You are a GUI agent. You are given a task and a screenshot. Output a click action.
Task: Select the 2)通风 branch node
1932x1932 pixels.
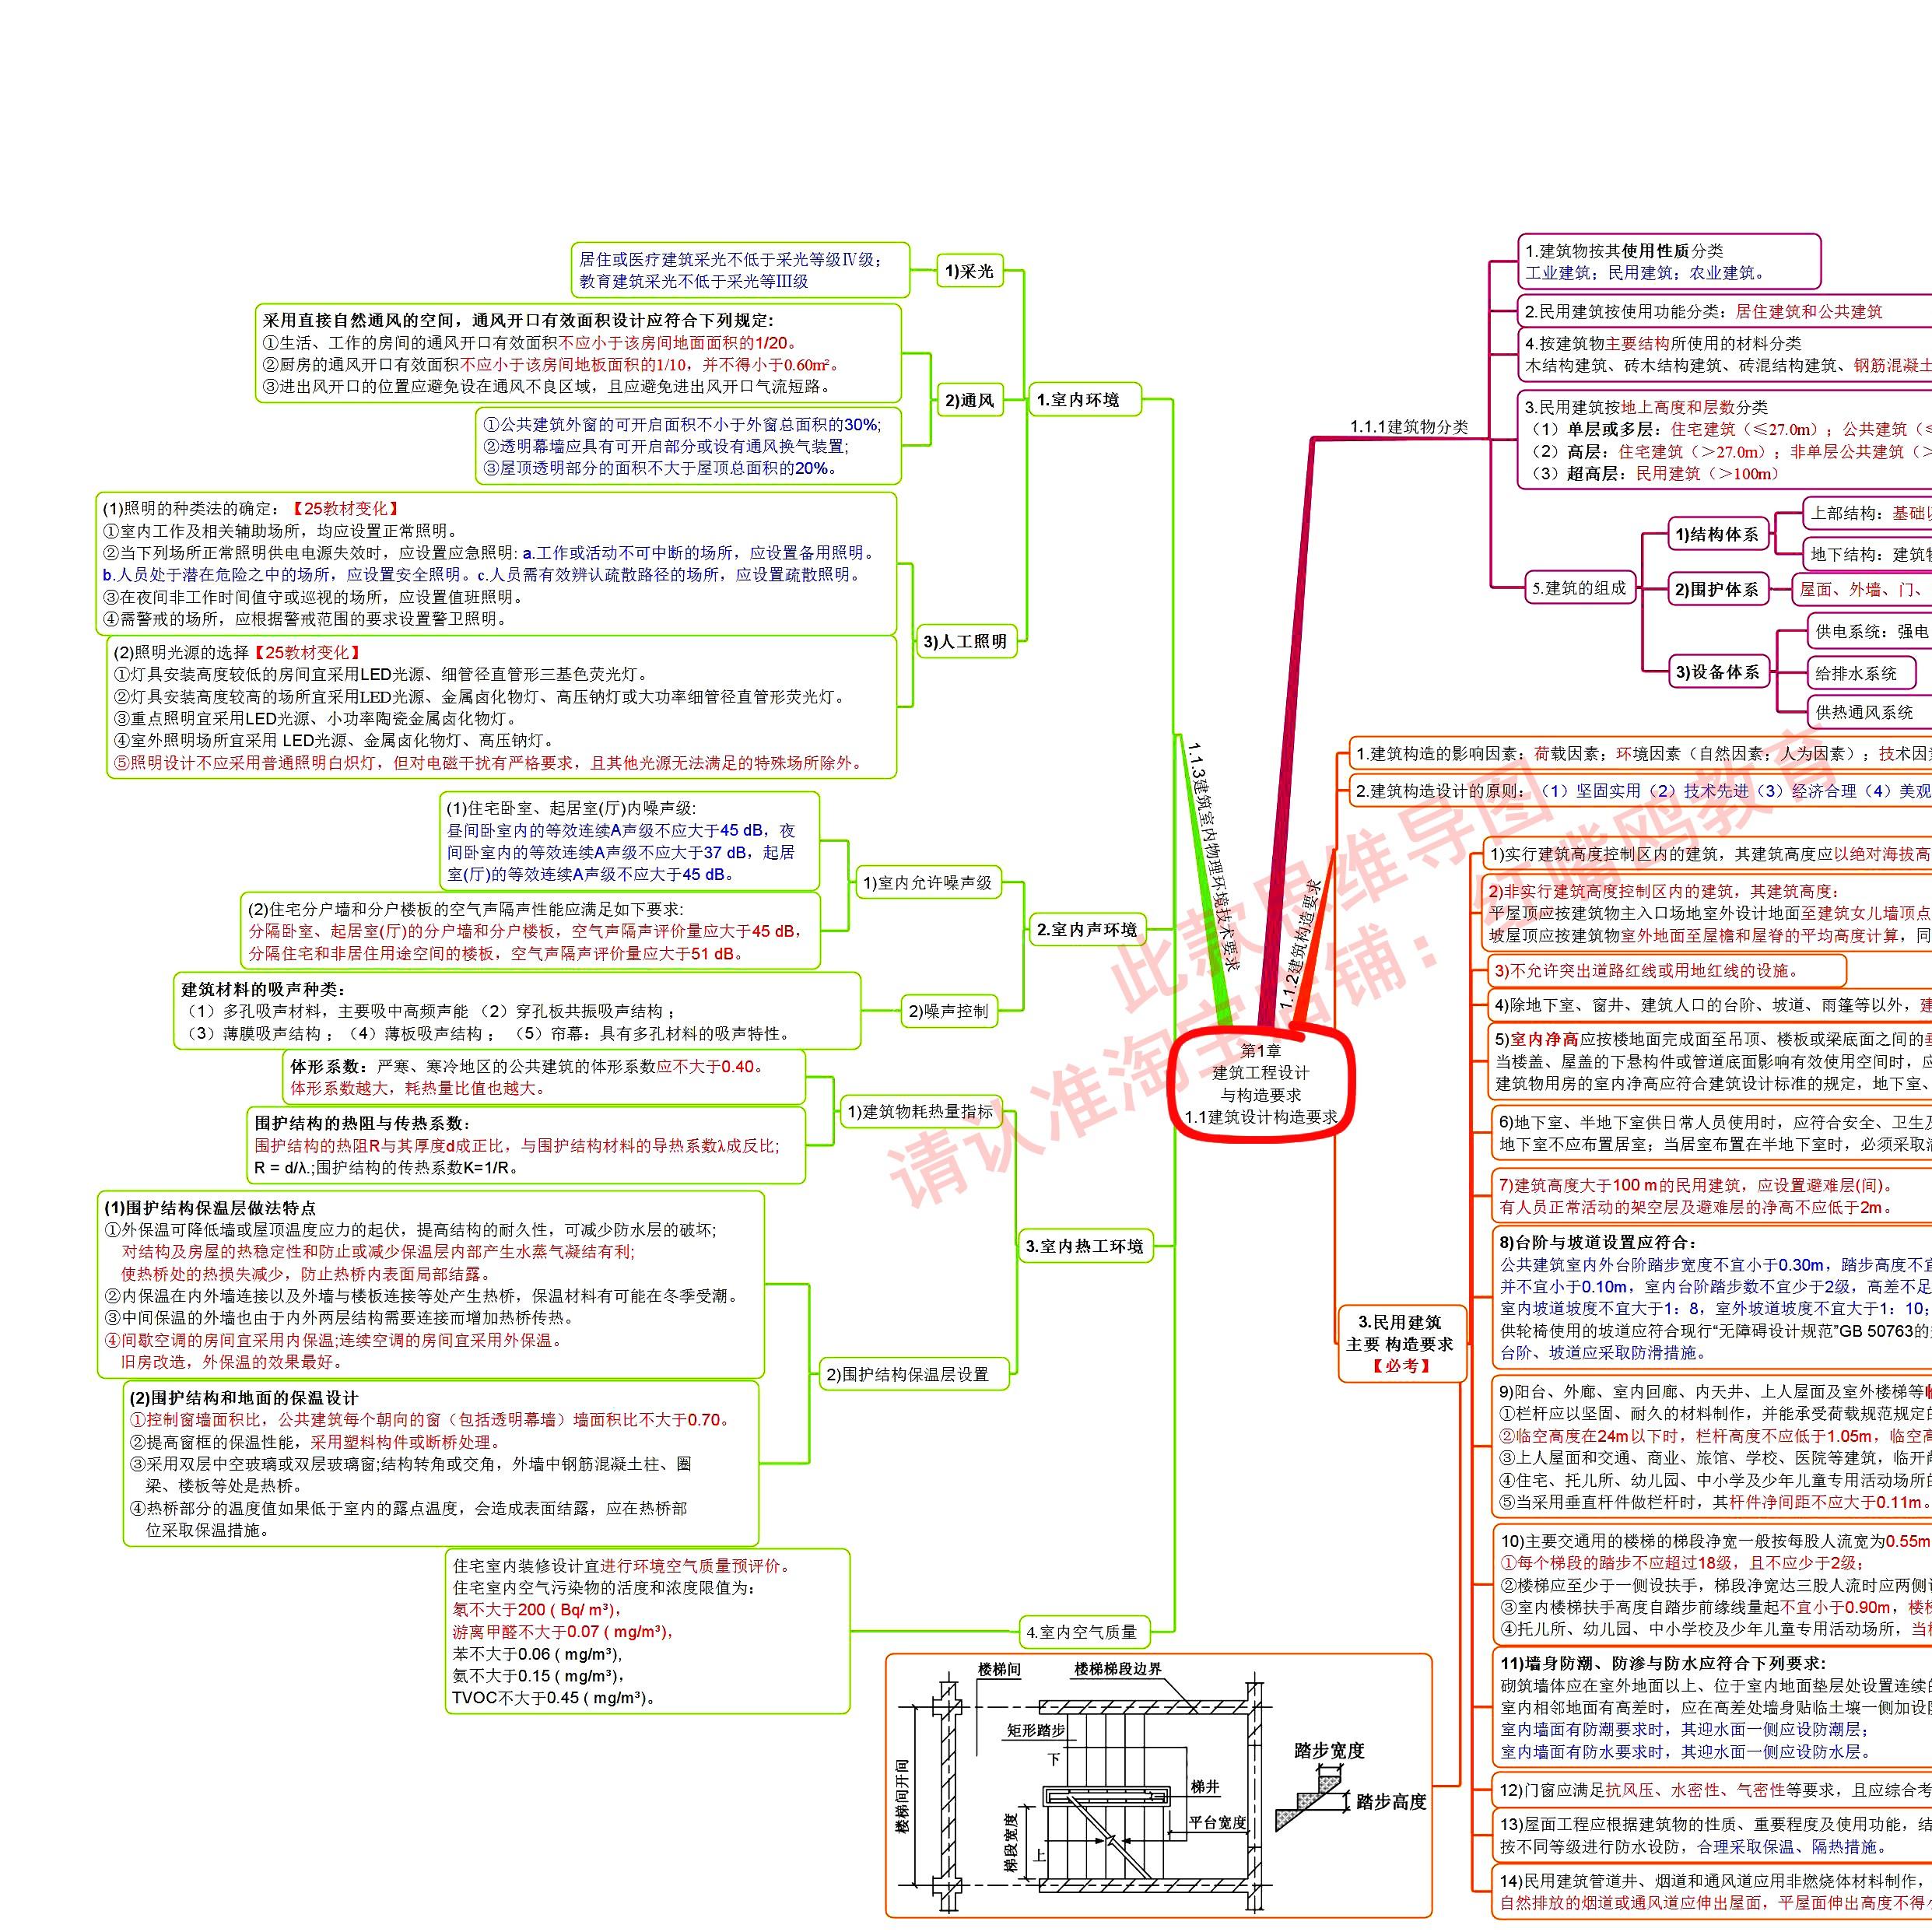coord(969,401)
